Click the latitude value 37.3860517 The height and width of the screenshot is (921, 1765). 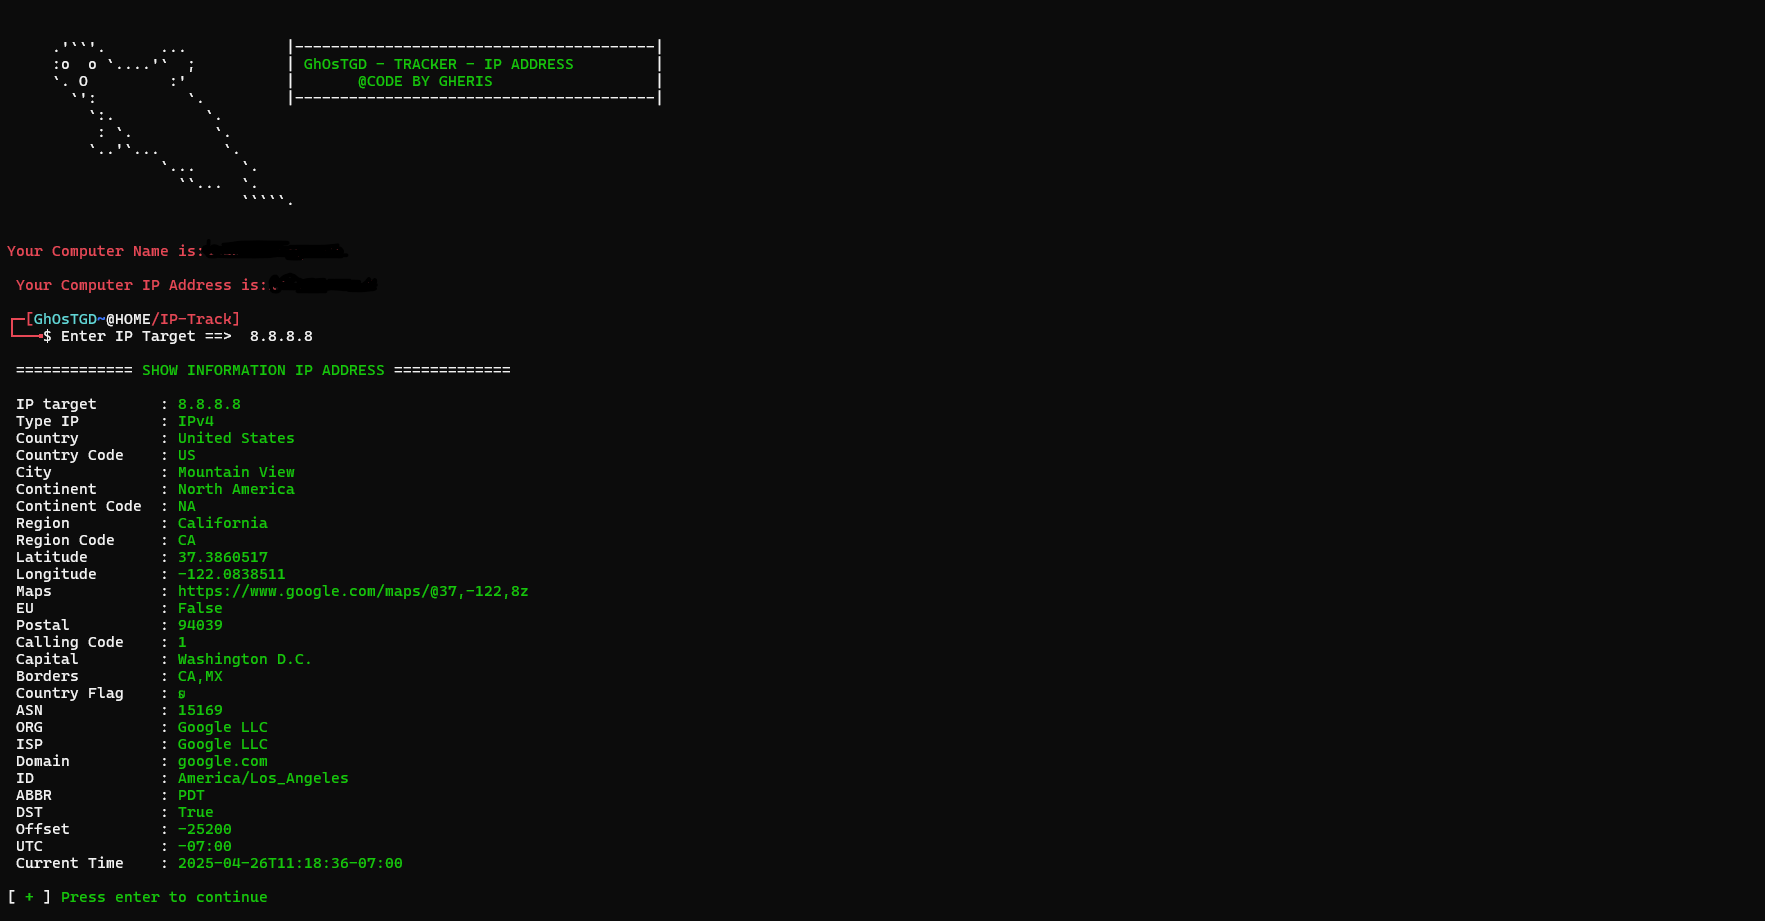click(x=223, y=557)
